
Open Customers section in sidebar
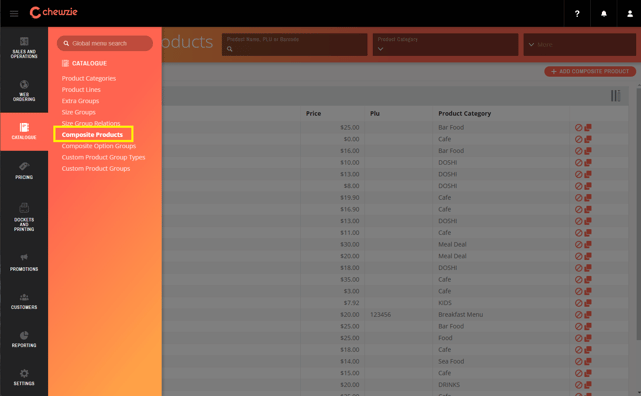(24, 301)
